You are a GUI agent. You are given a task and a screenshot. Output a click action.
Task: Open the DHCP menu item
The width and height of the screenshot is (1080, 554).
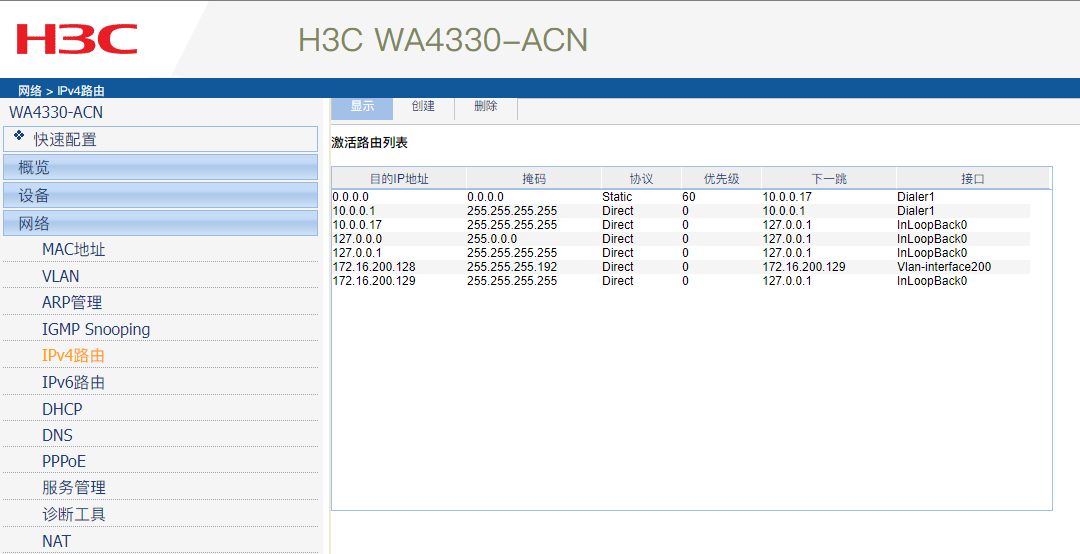[x=62, y=409]
